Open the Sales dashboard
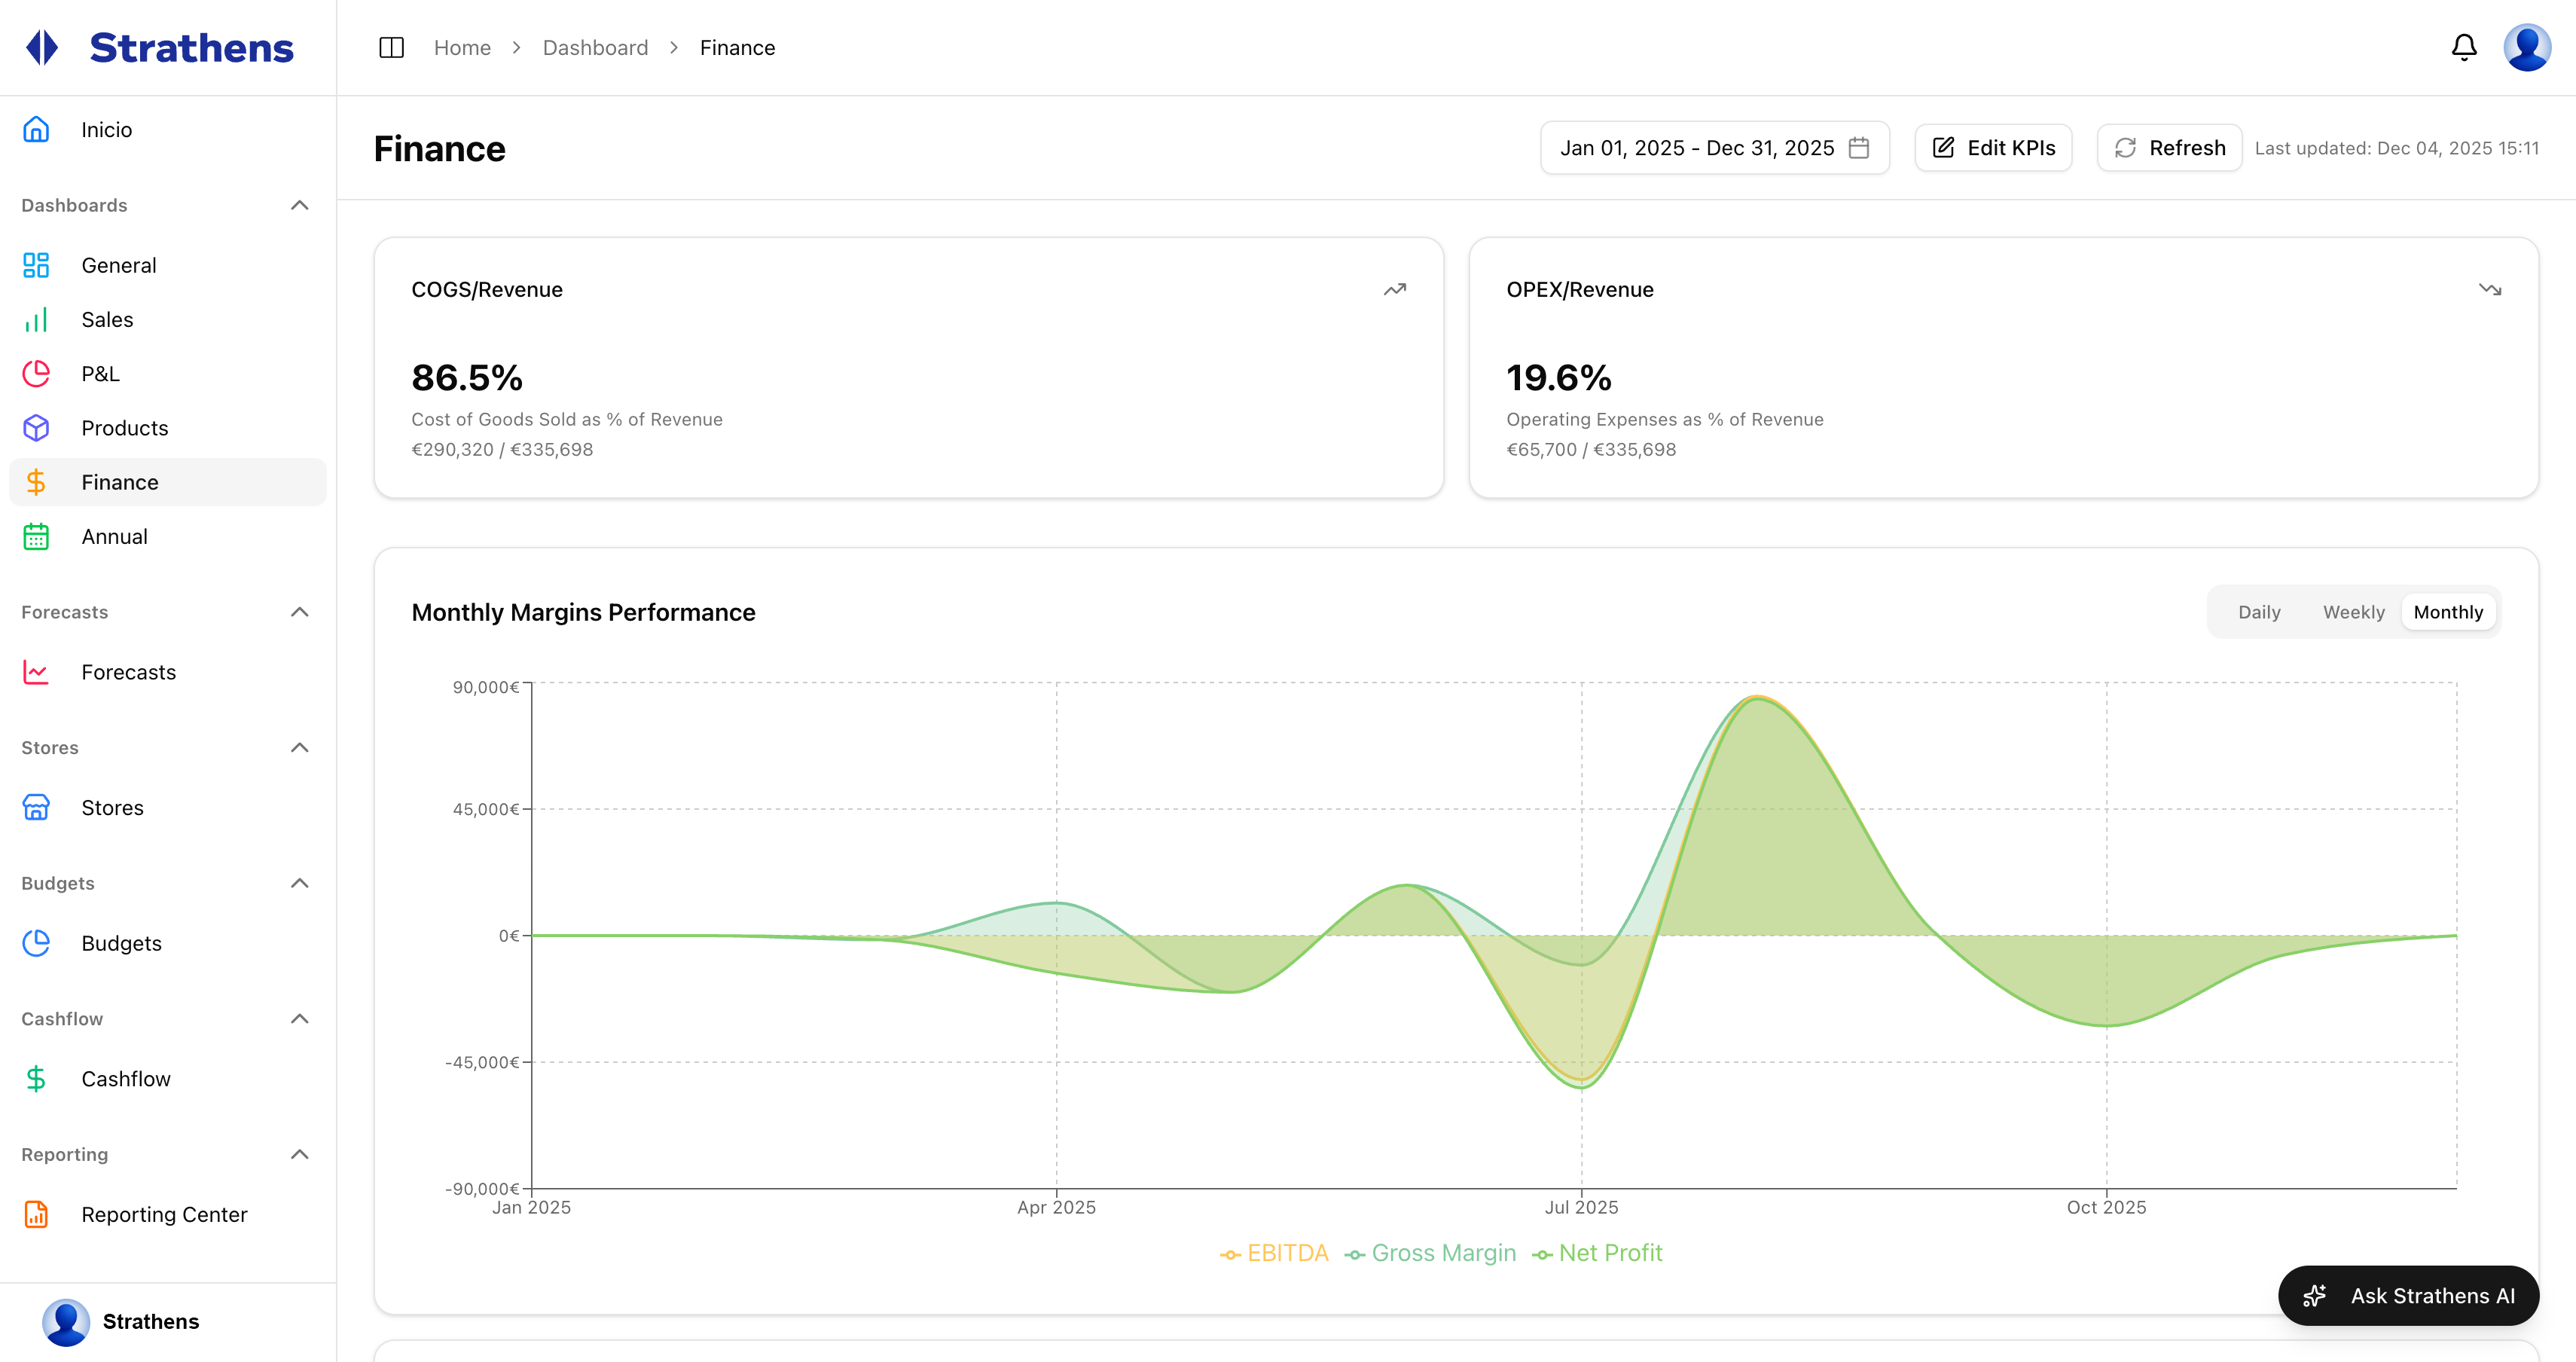This screenshot has width=2576, height=1362. [107, 320]
